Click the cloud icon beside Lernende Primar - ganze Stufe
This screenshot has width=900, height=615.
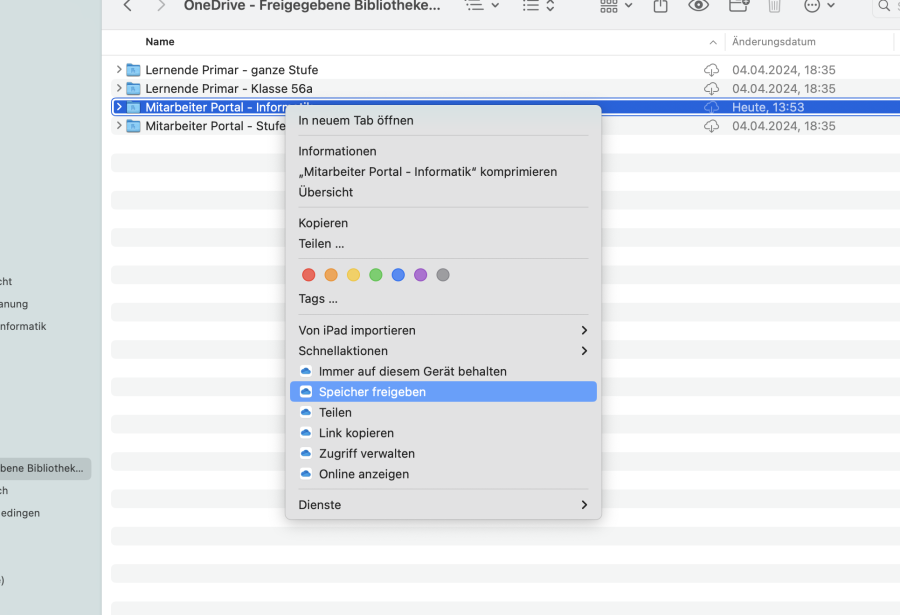711,69
